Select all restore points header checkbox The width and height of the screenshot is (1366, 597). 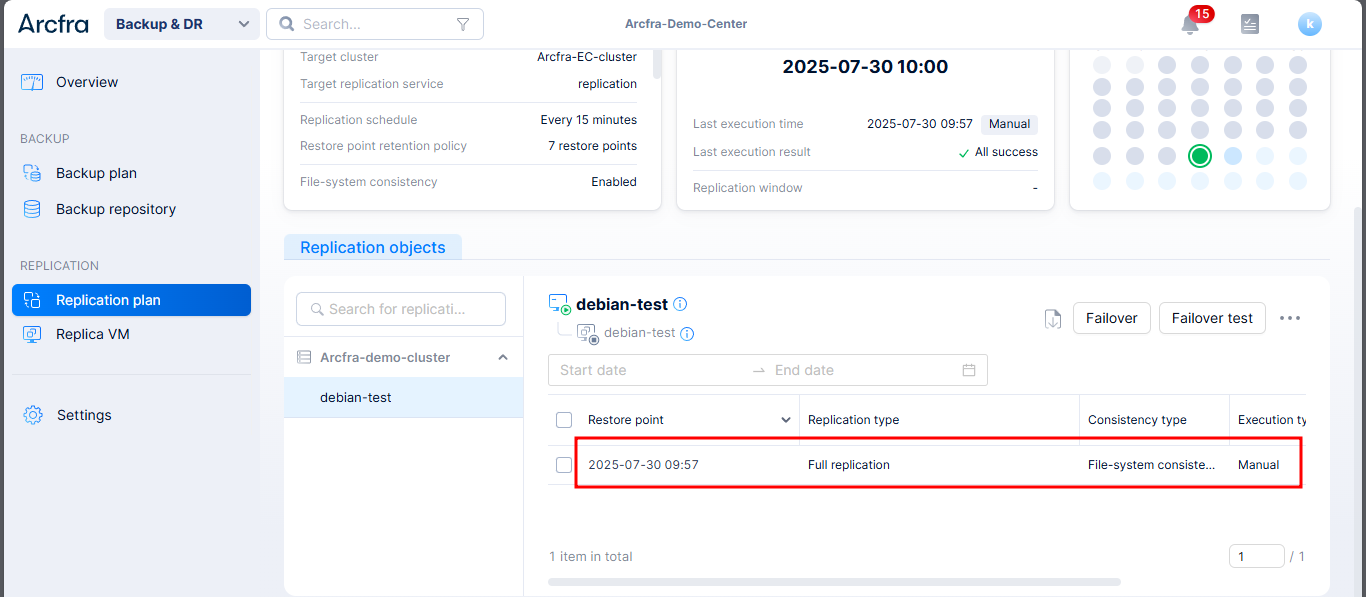click(x=564, y=420)
